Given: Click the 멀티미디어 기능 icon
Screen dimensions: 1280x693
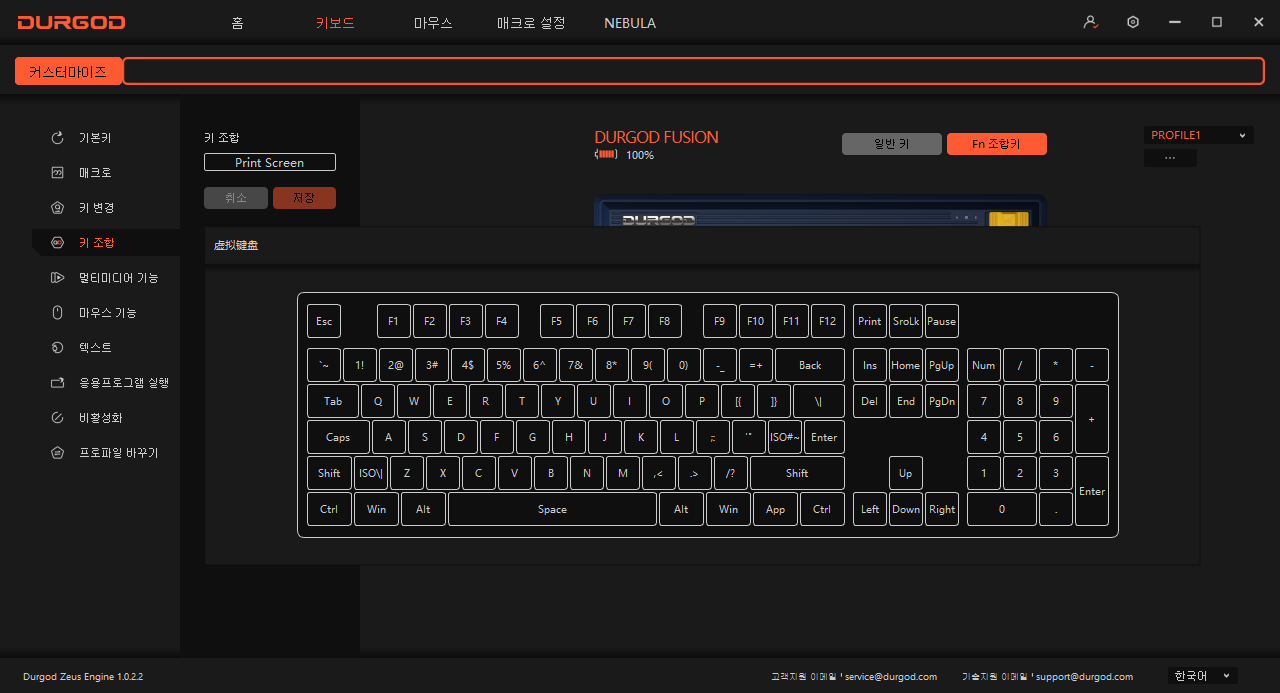Looking at the screenshot, I should coord(58,278).
